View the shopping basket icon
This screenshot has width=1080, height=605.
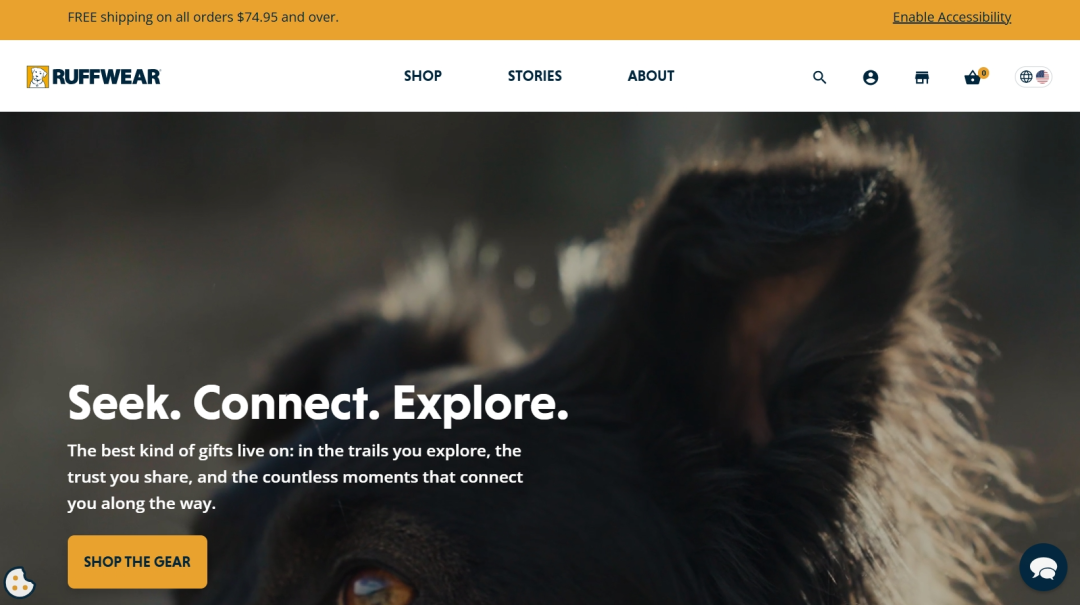pyautogui.click(x=972, y=78)
